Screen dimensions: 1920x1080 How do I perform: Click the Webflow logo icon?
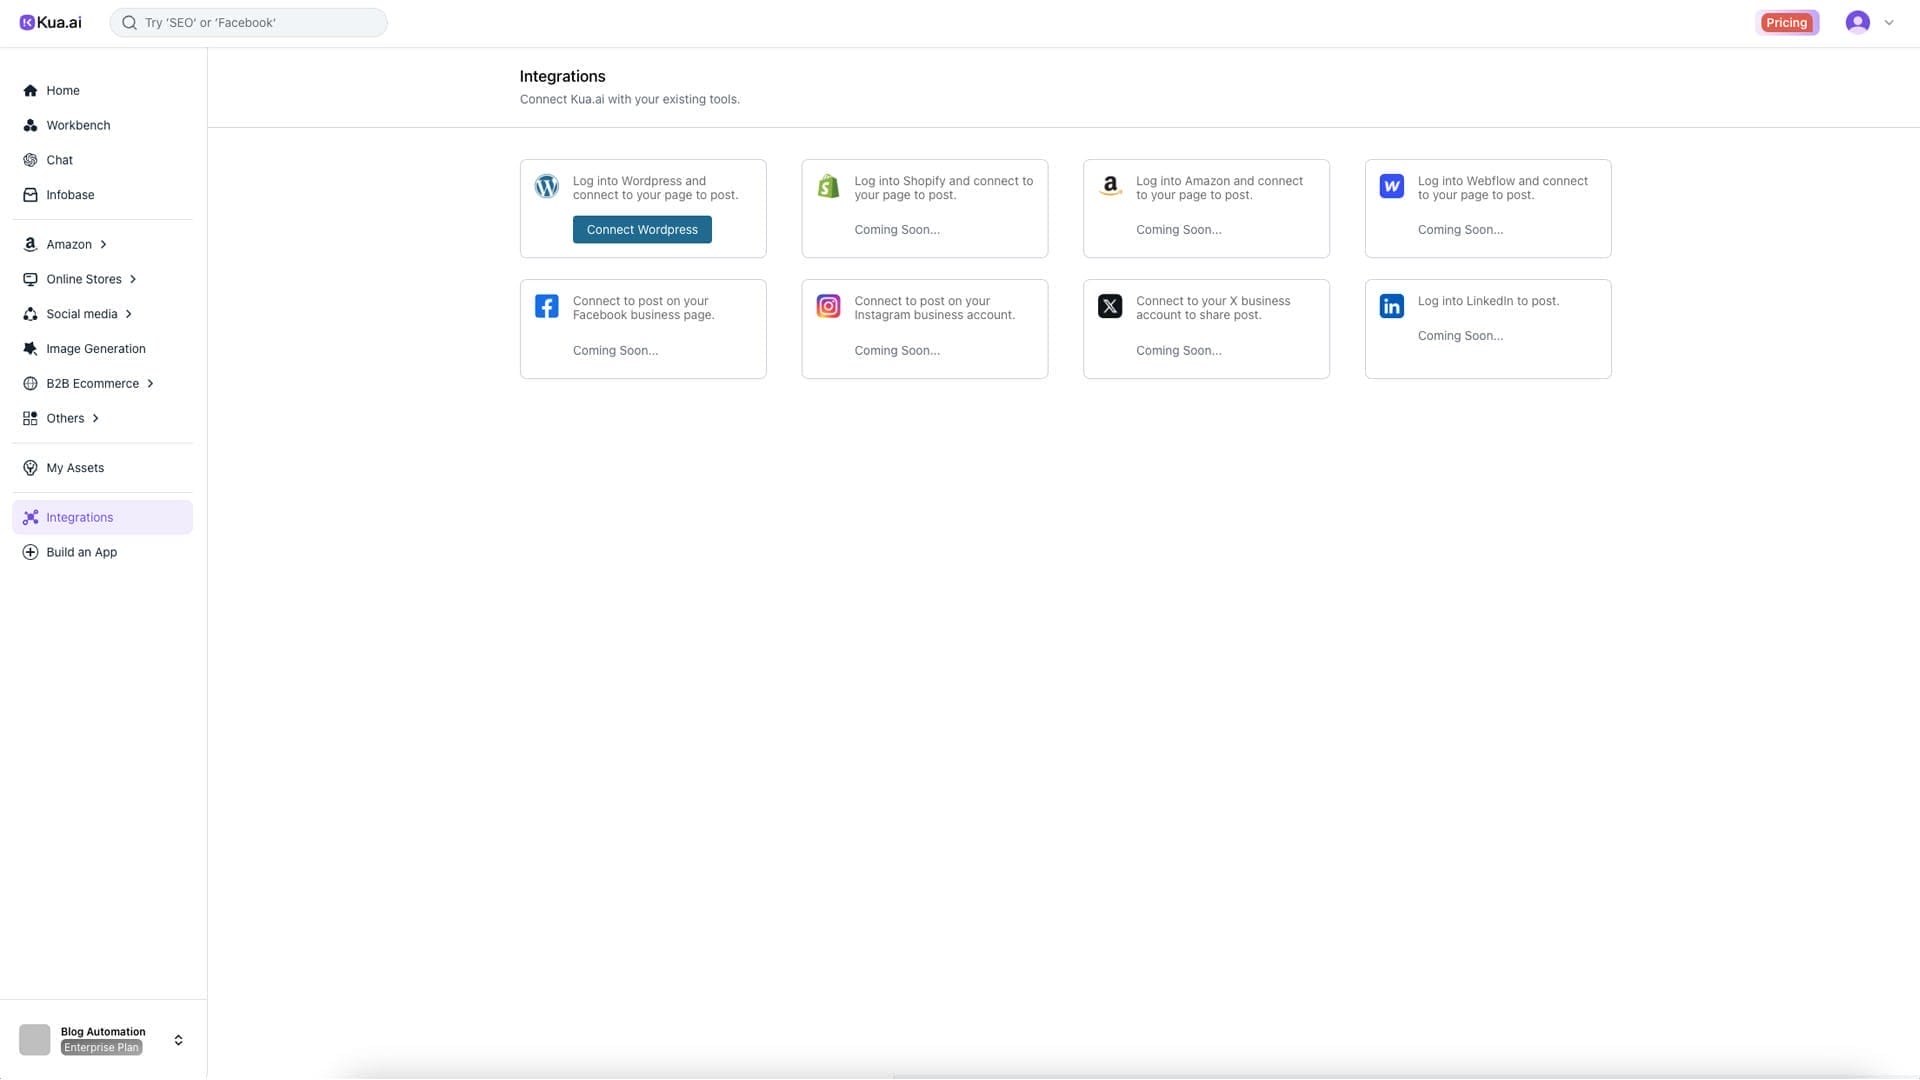pyautogui.click(x=1391, y=186)
